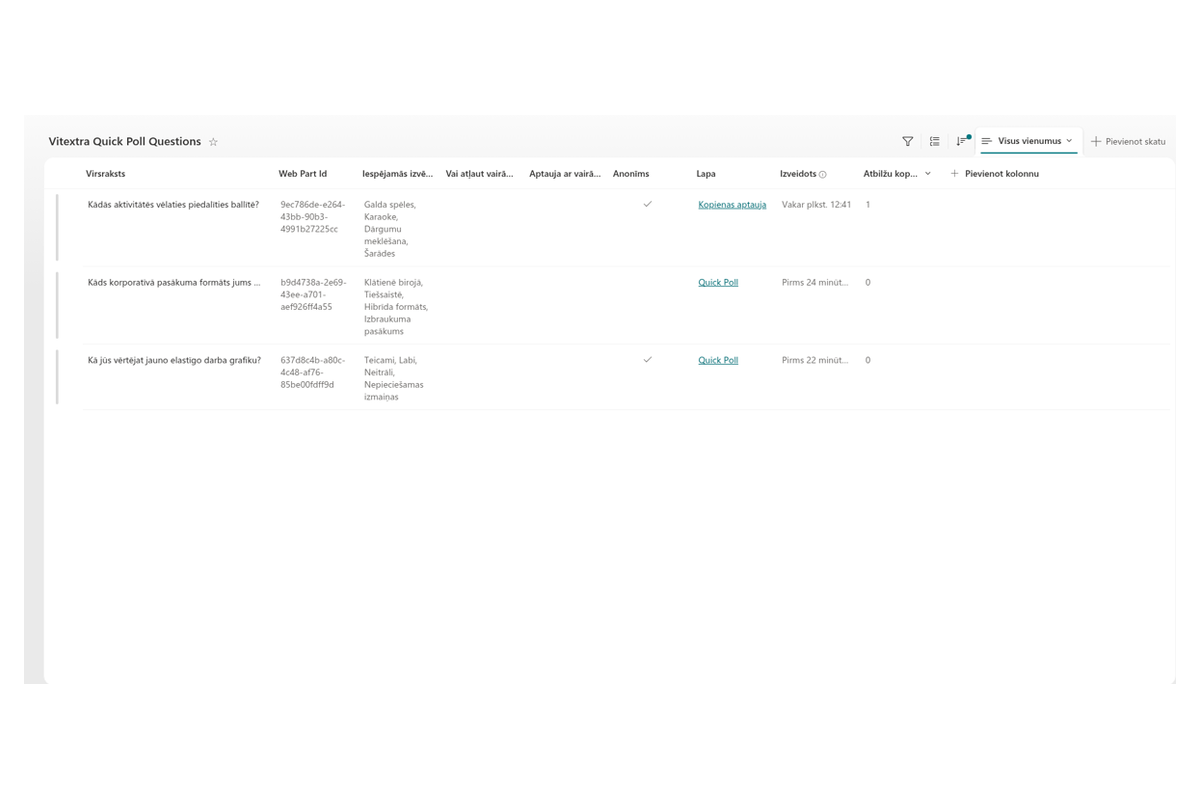Select item 'Kā jūs vērtējat jauno elastīgo darba grafiku?'
1200x800 pixels.
point(174,360)
